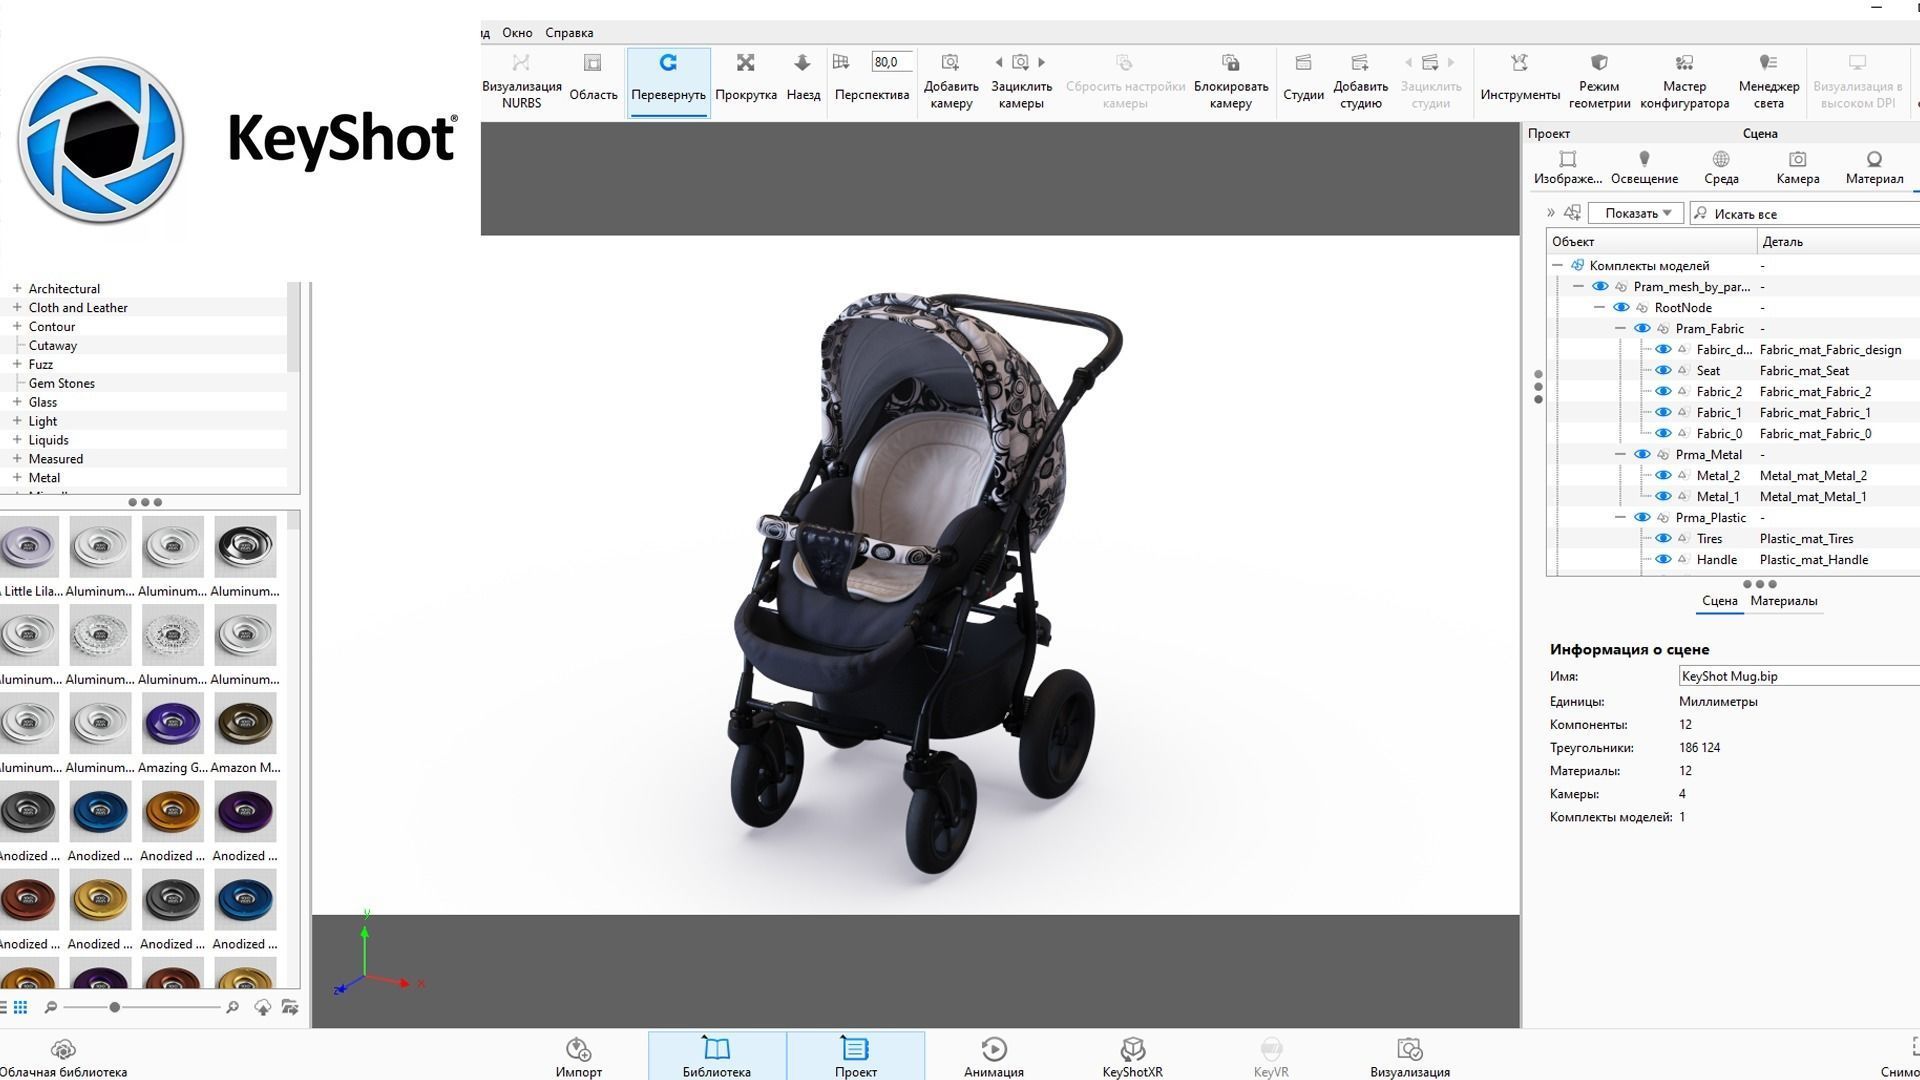Adjust the library thumbnail size slider
Screen dimensions: 1920x1080
click(115, 1007)
